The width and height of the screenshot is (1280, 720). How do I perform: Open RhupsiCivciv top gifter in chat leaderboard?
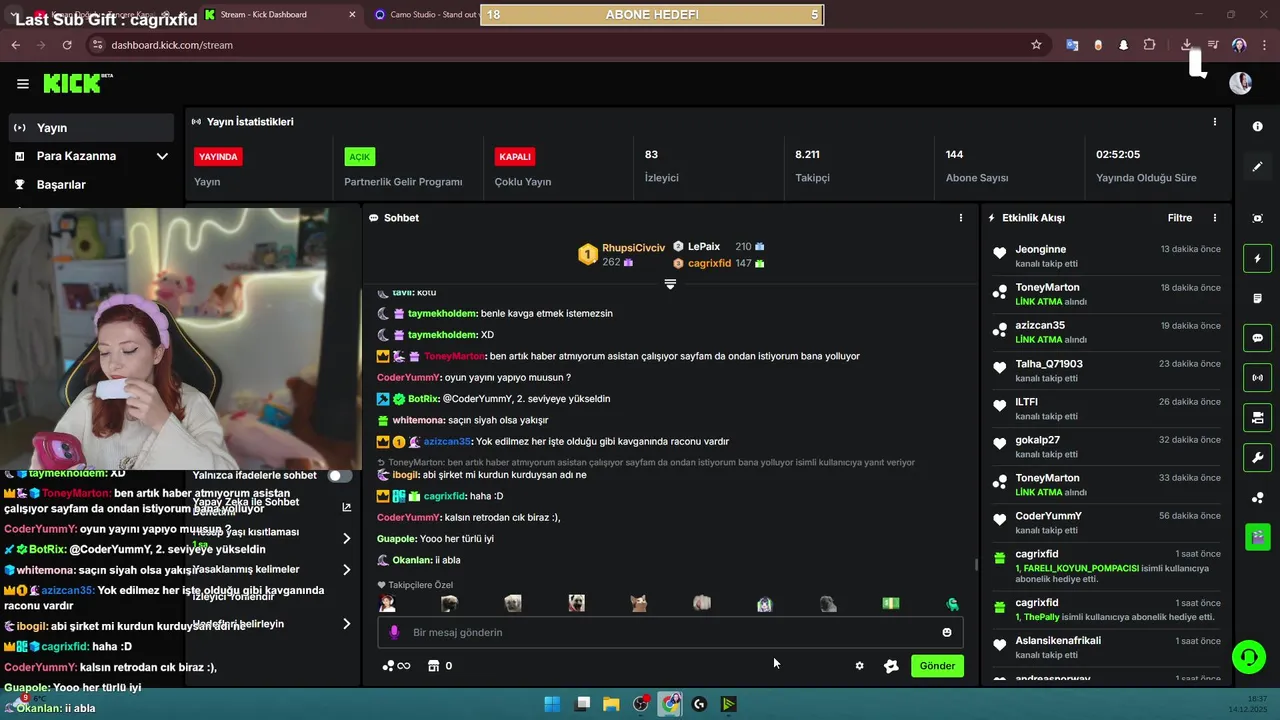click(633, 248)
